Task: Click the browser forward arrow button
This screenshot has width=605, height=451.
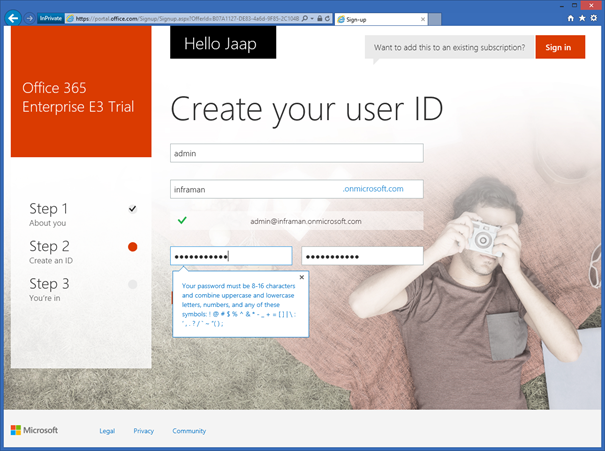Action: click(x=29, y=18)
